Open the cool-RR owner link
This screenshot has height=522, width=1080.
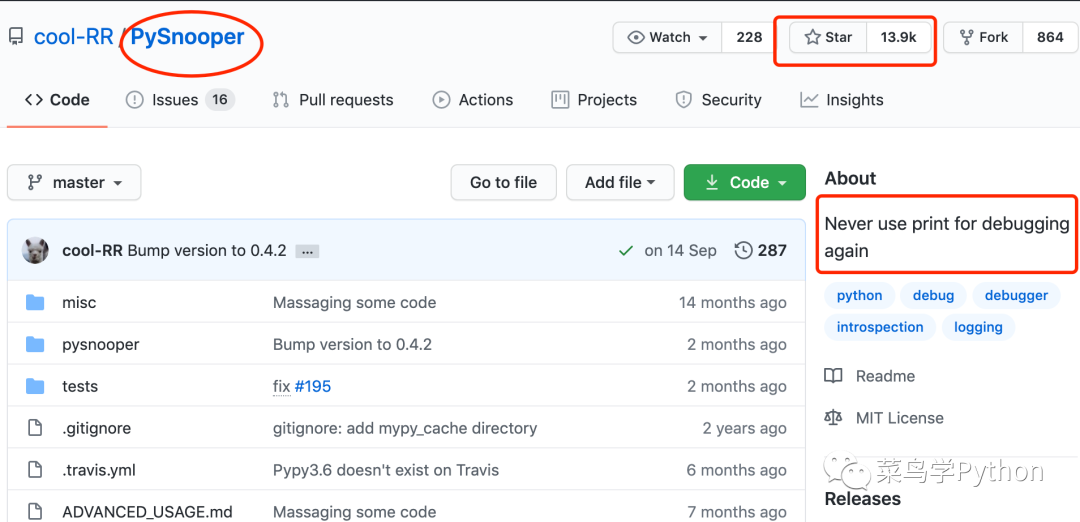[74, 36]
